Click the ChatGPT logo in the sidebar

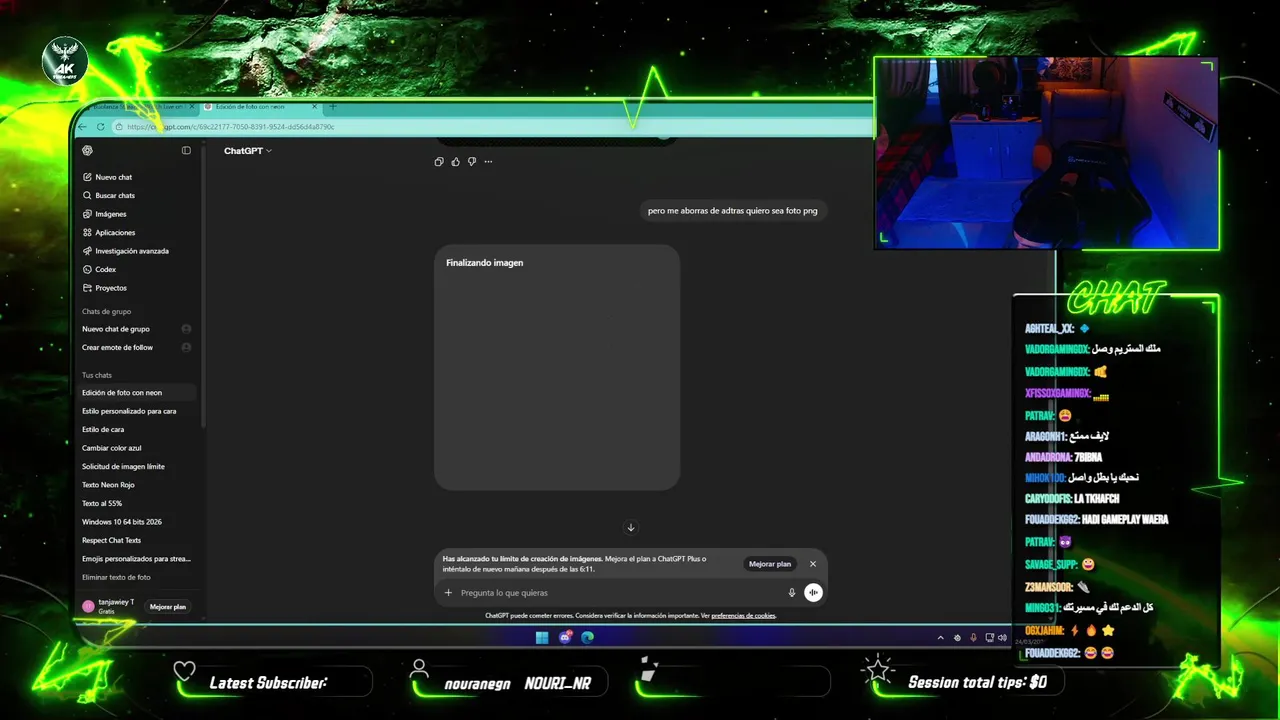click(87, 151)
